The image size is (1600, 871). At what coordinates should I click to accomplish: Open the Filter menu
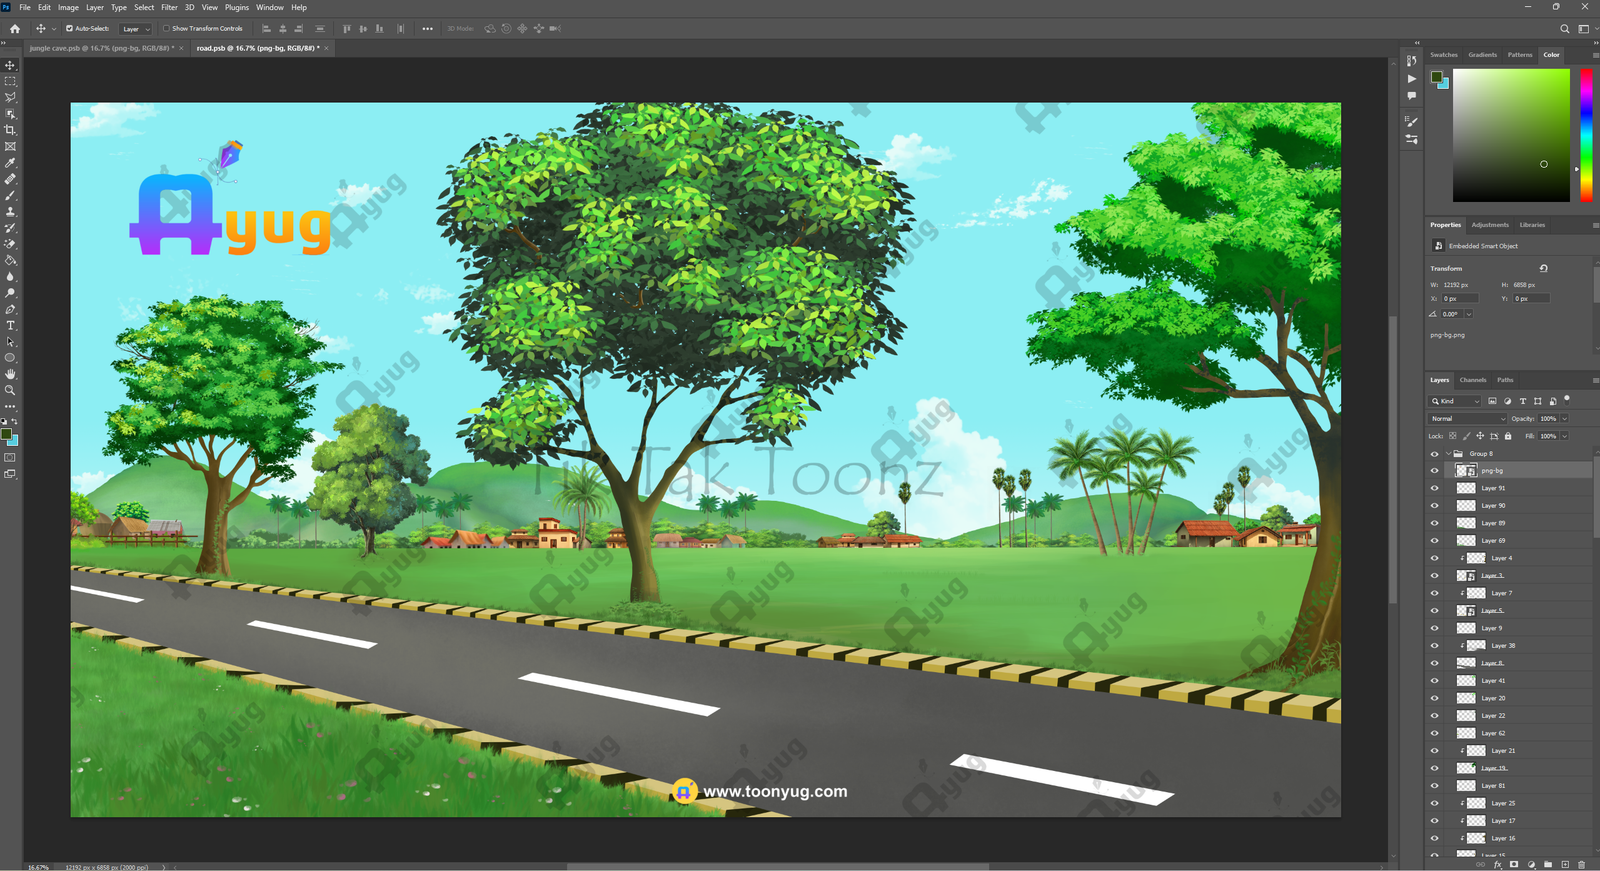[169, 7]
